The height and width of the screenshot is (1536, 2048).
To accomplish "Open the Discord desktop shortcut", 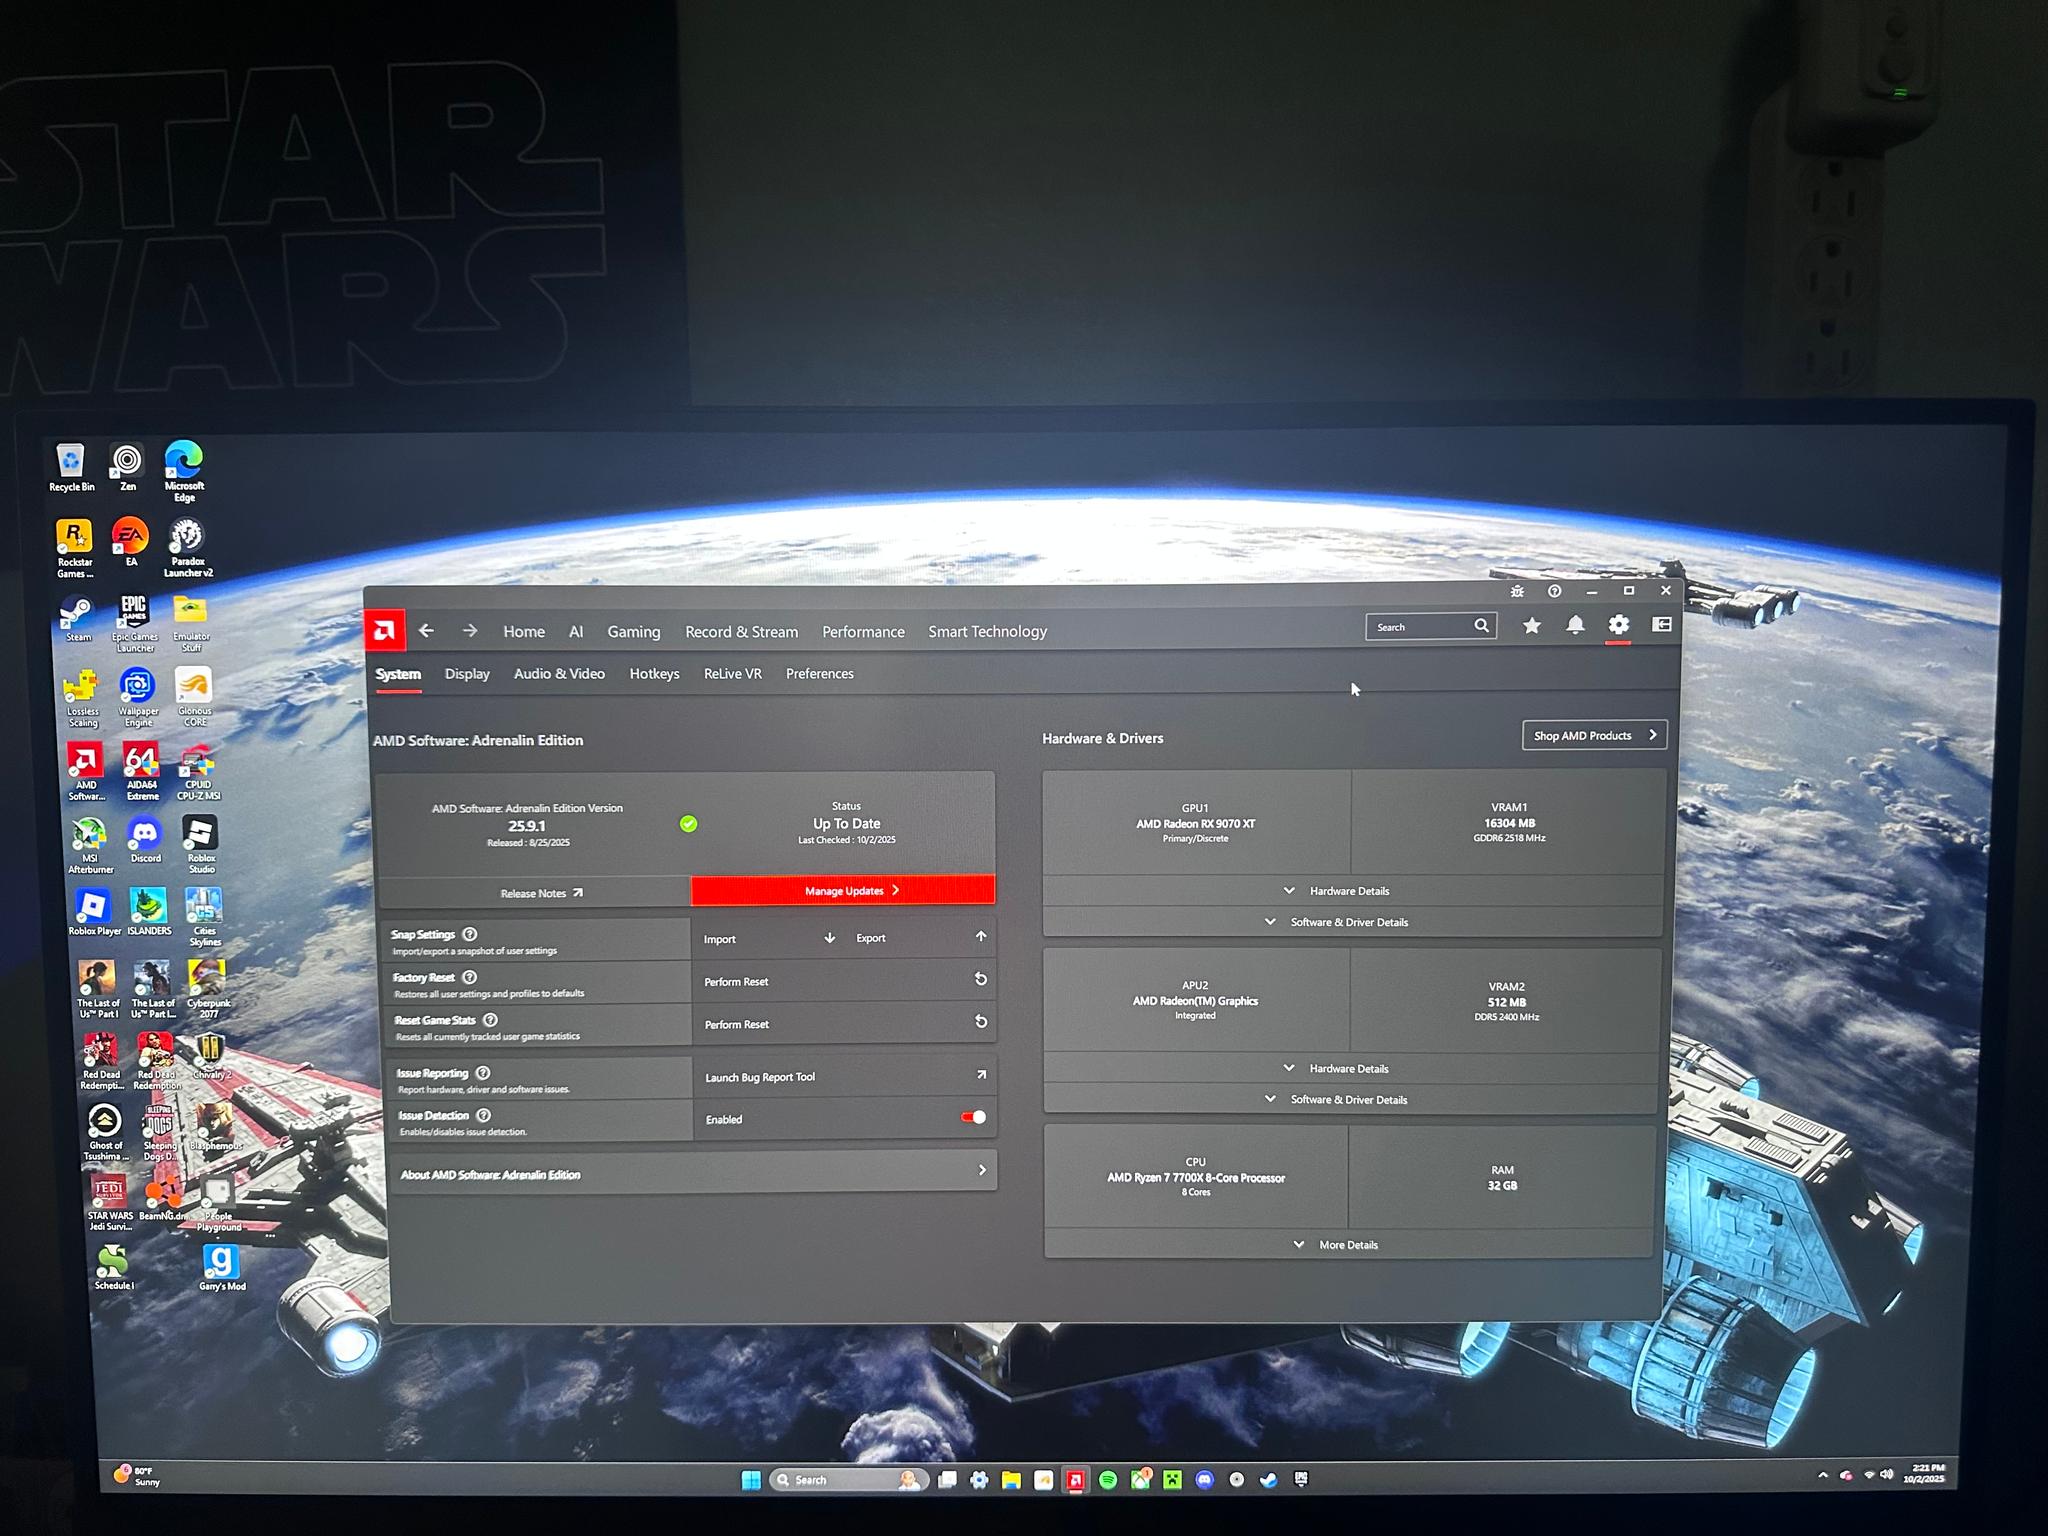I will click(145, 839).
